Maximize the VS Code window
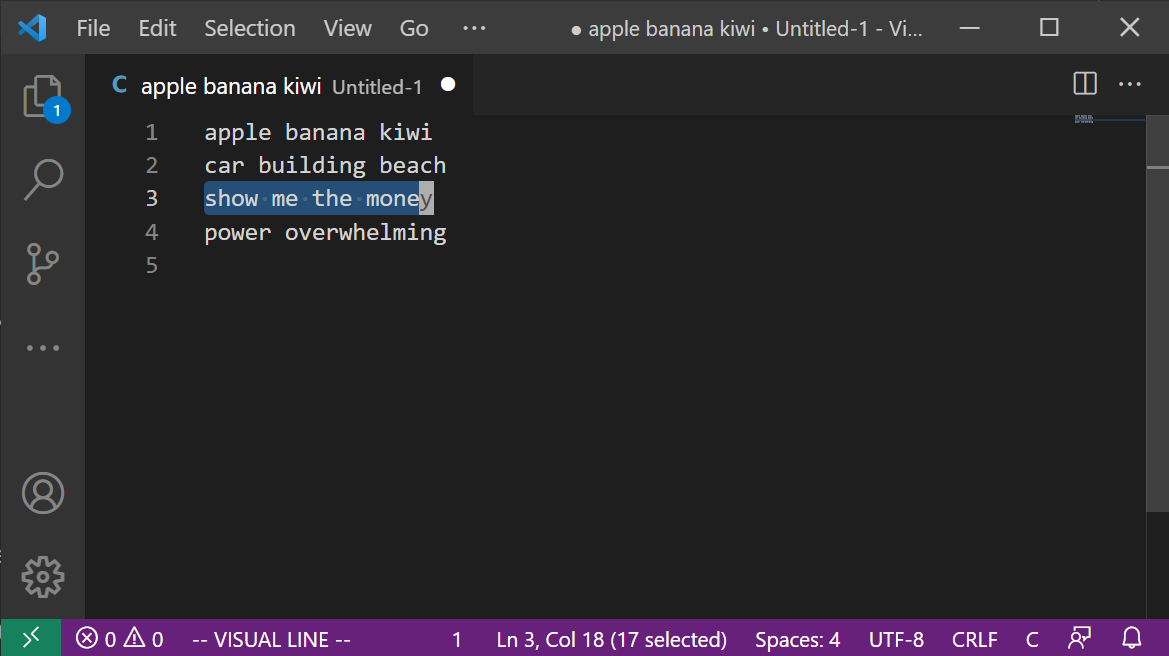The height and width of the screenshot is (656, 1169). tap(1049, 28)
